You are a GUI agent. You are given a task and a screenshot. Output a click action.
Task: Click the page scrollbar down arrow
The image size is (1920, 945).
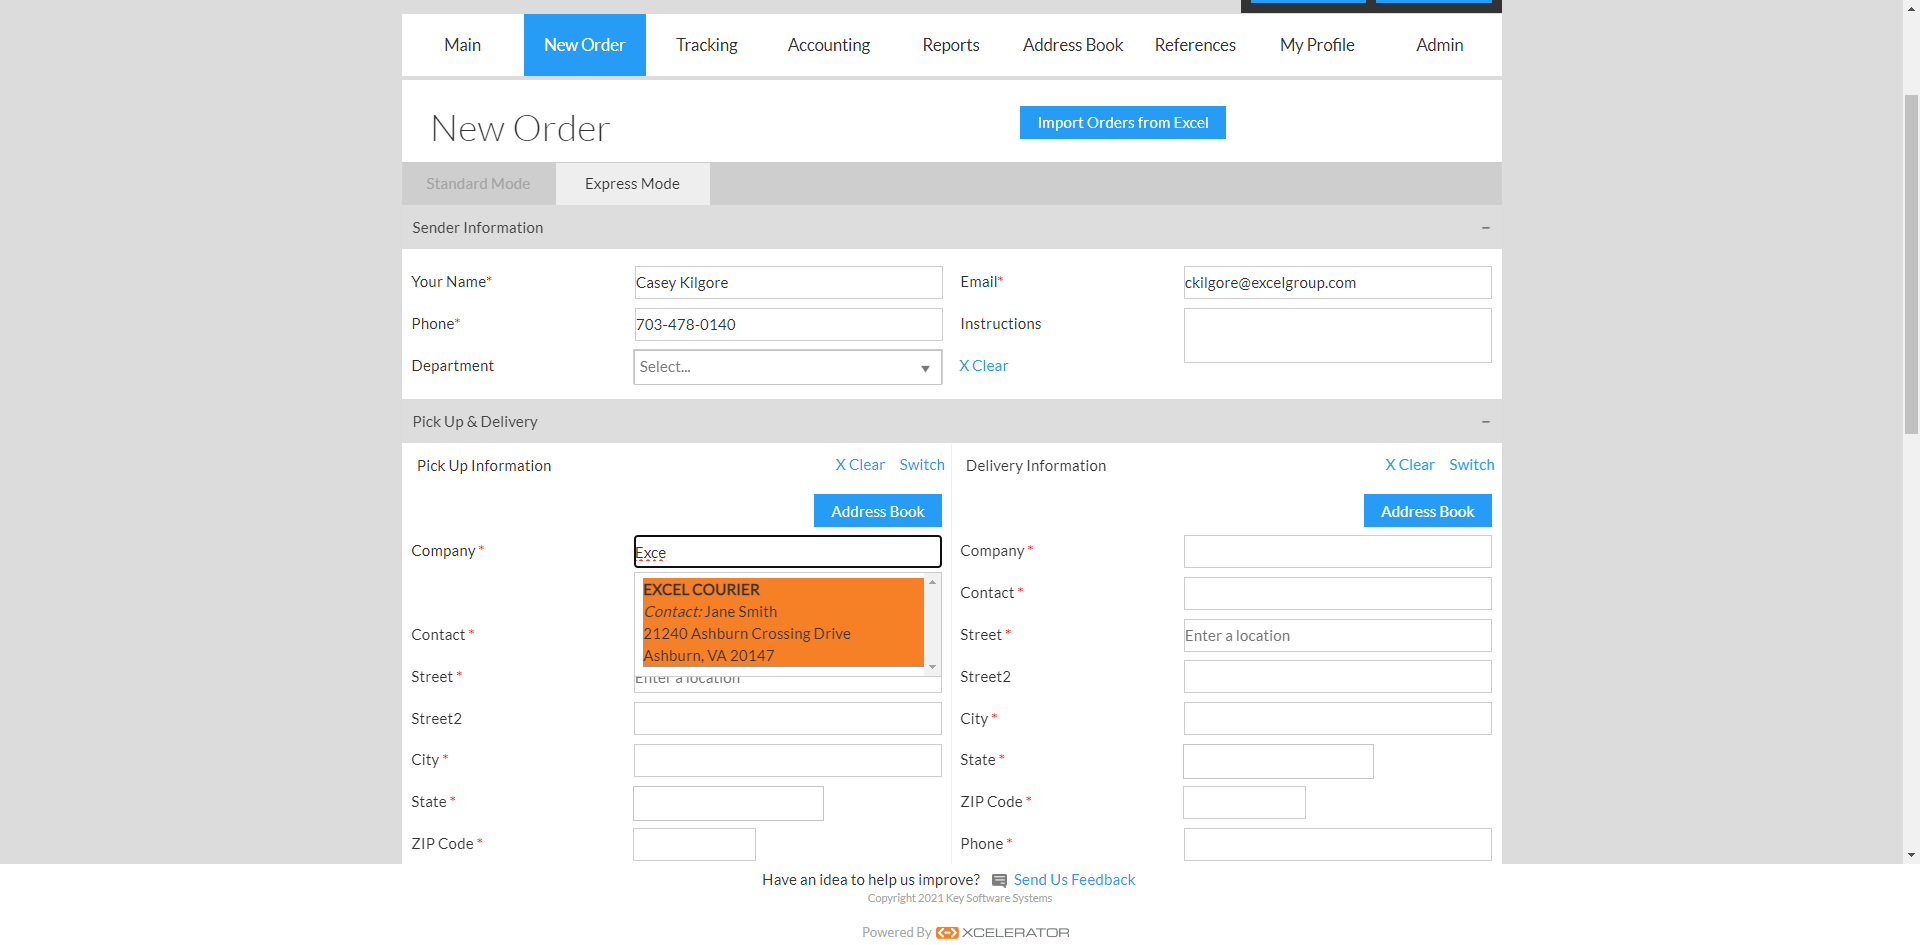coord(1911,855)
